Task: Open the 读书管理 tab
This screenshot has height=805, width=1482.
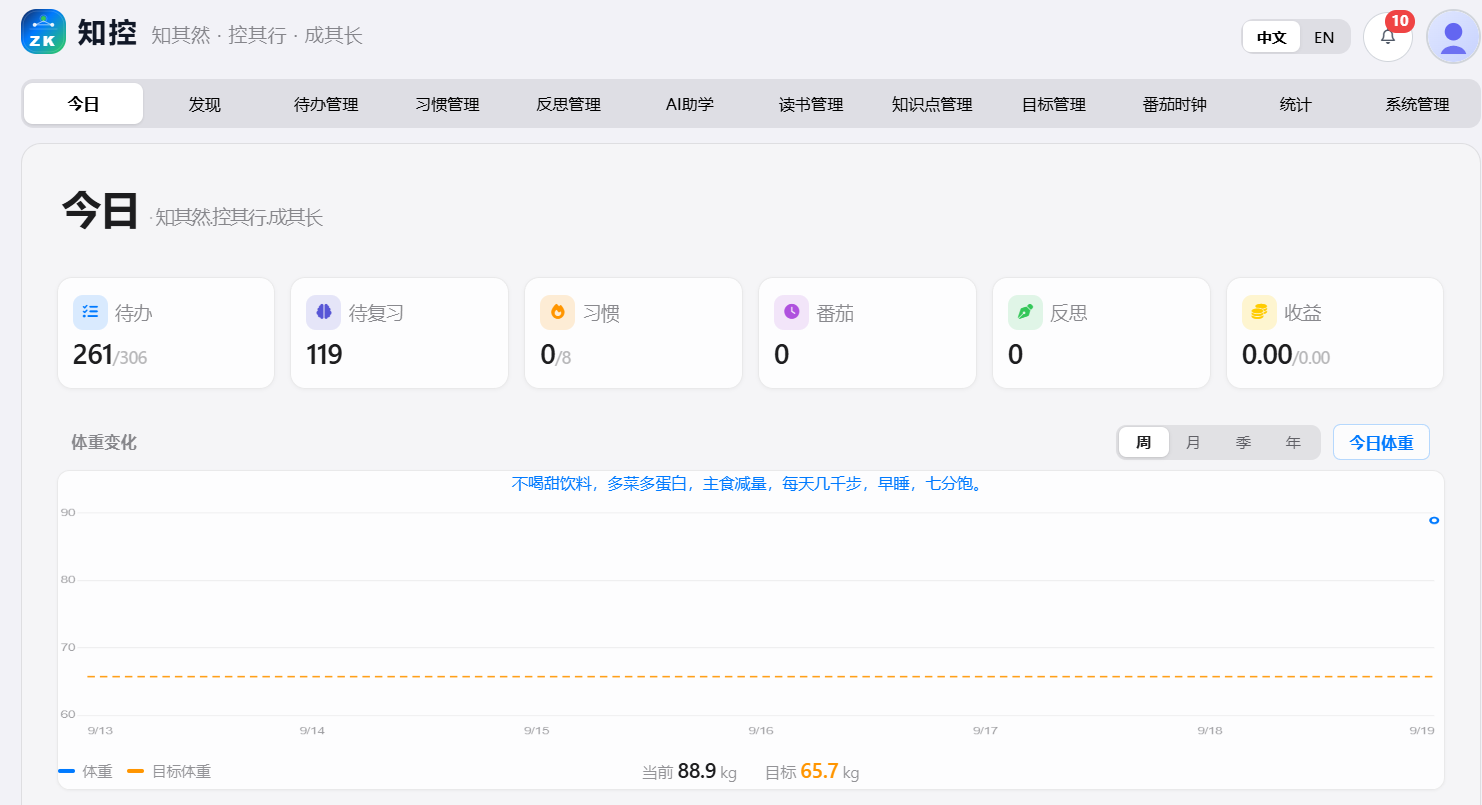Action: point(811,104)
